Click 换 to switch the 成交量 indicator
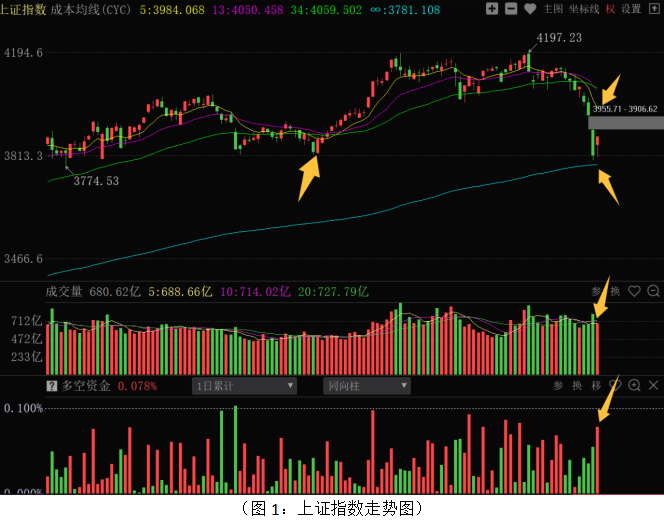Screen dimensions: 664x523 616,291
